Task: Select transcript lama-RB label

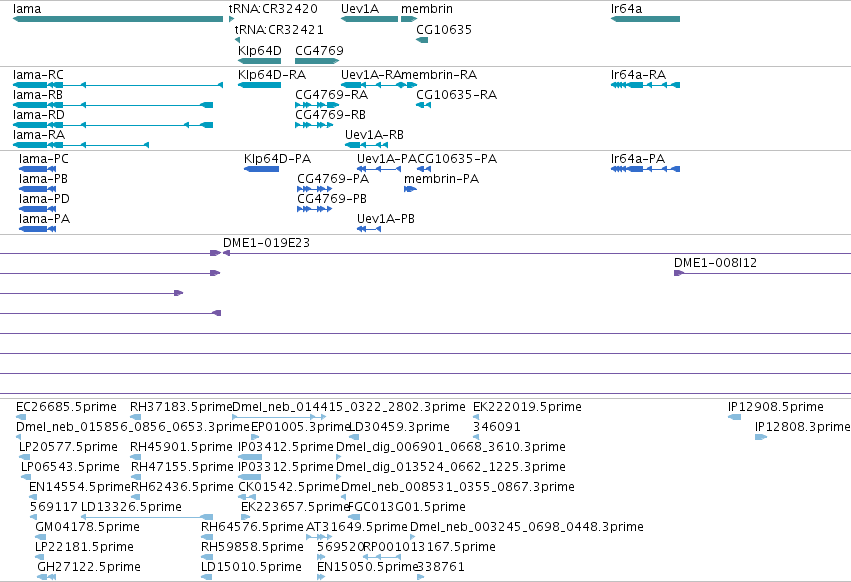Action: pos(37,94)
